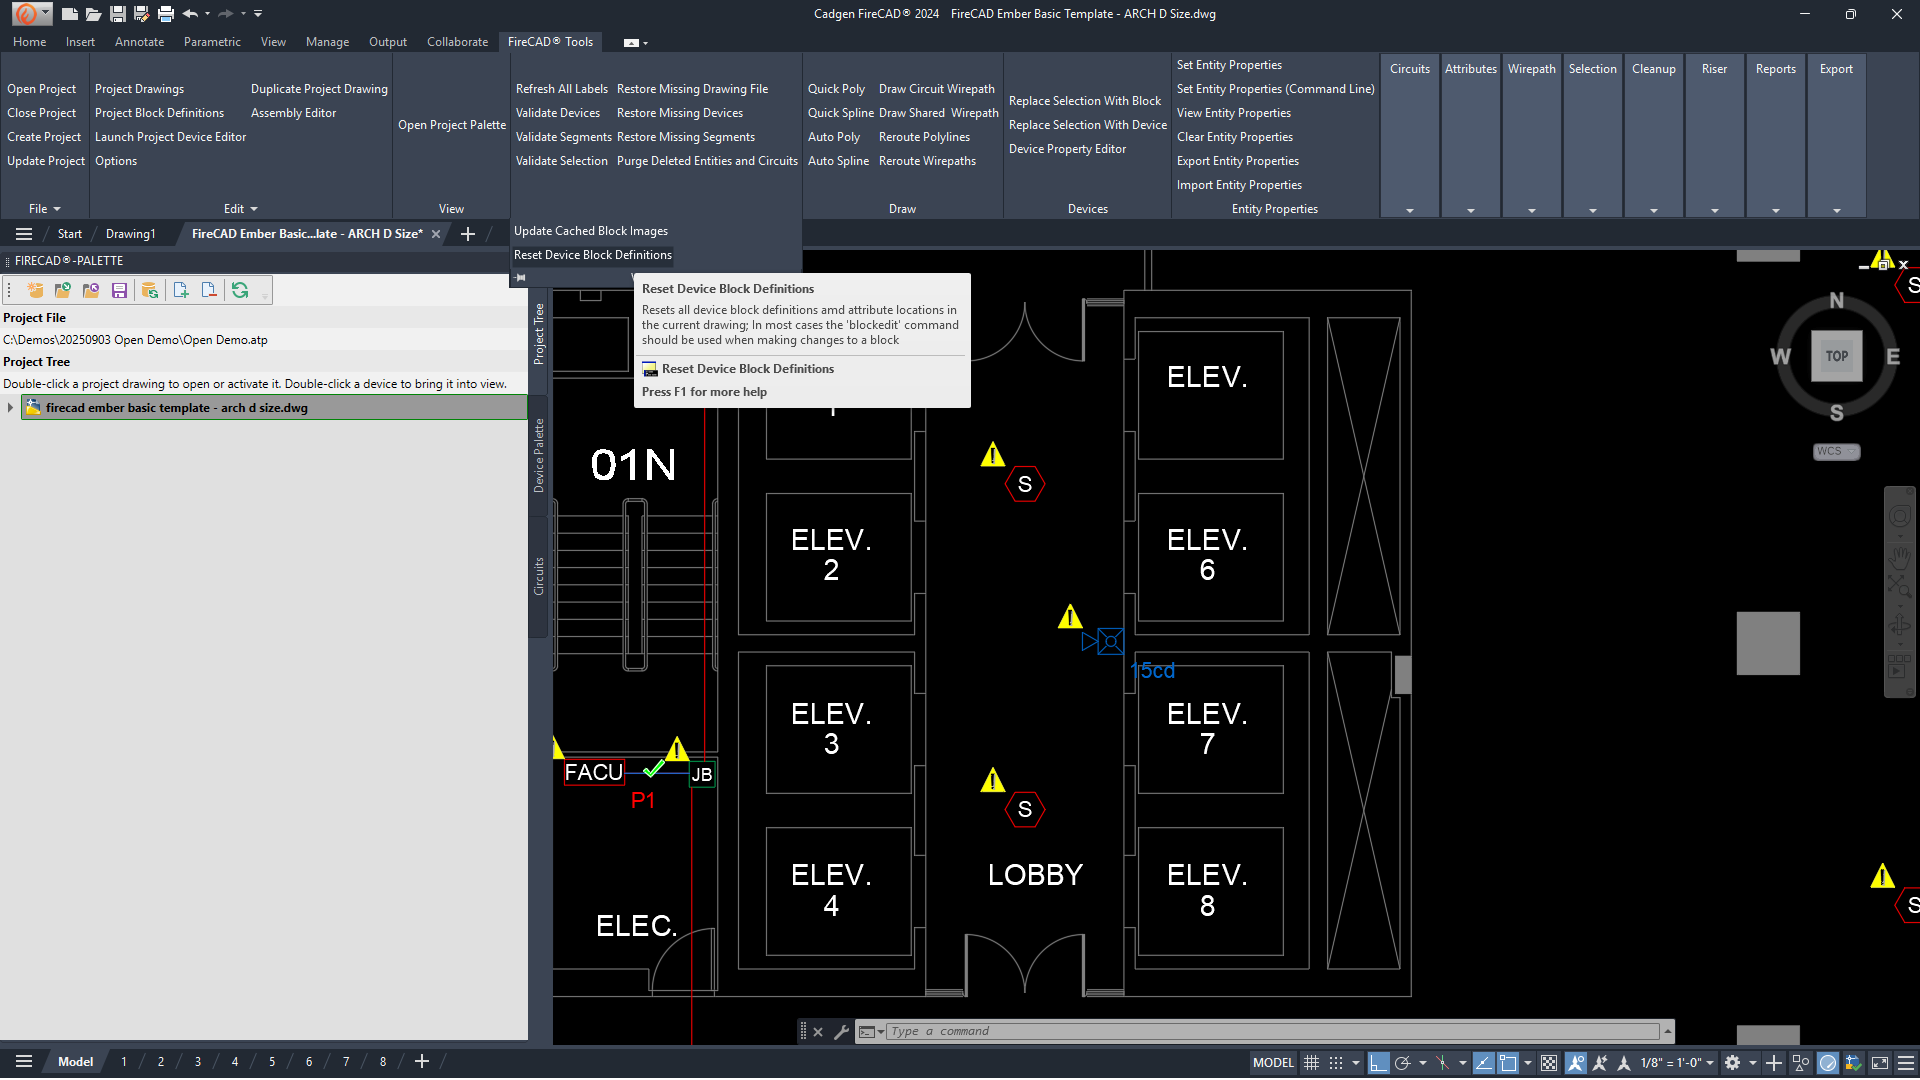1920x1080 pixels.
Task: Open a new file tab with plus
Action: (x=467, y=234)
